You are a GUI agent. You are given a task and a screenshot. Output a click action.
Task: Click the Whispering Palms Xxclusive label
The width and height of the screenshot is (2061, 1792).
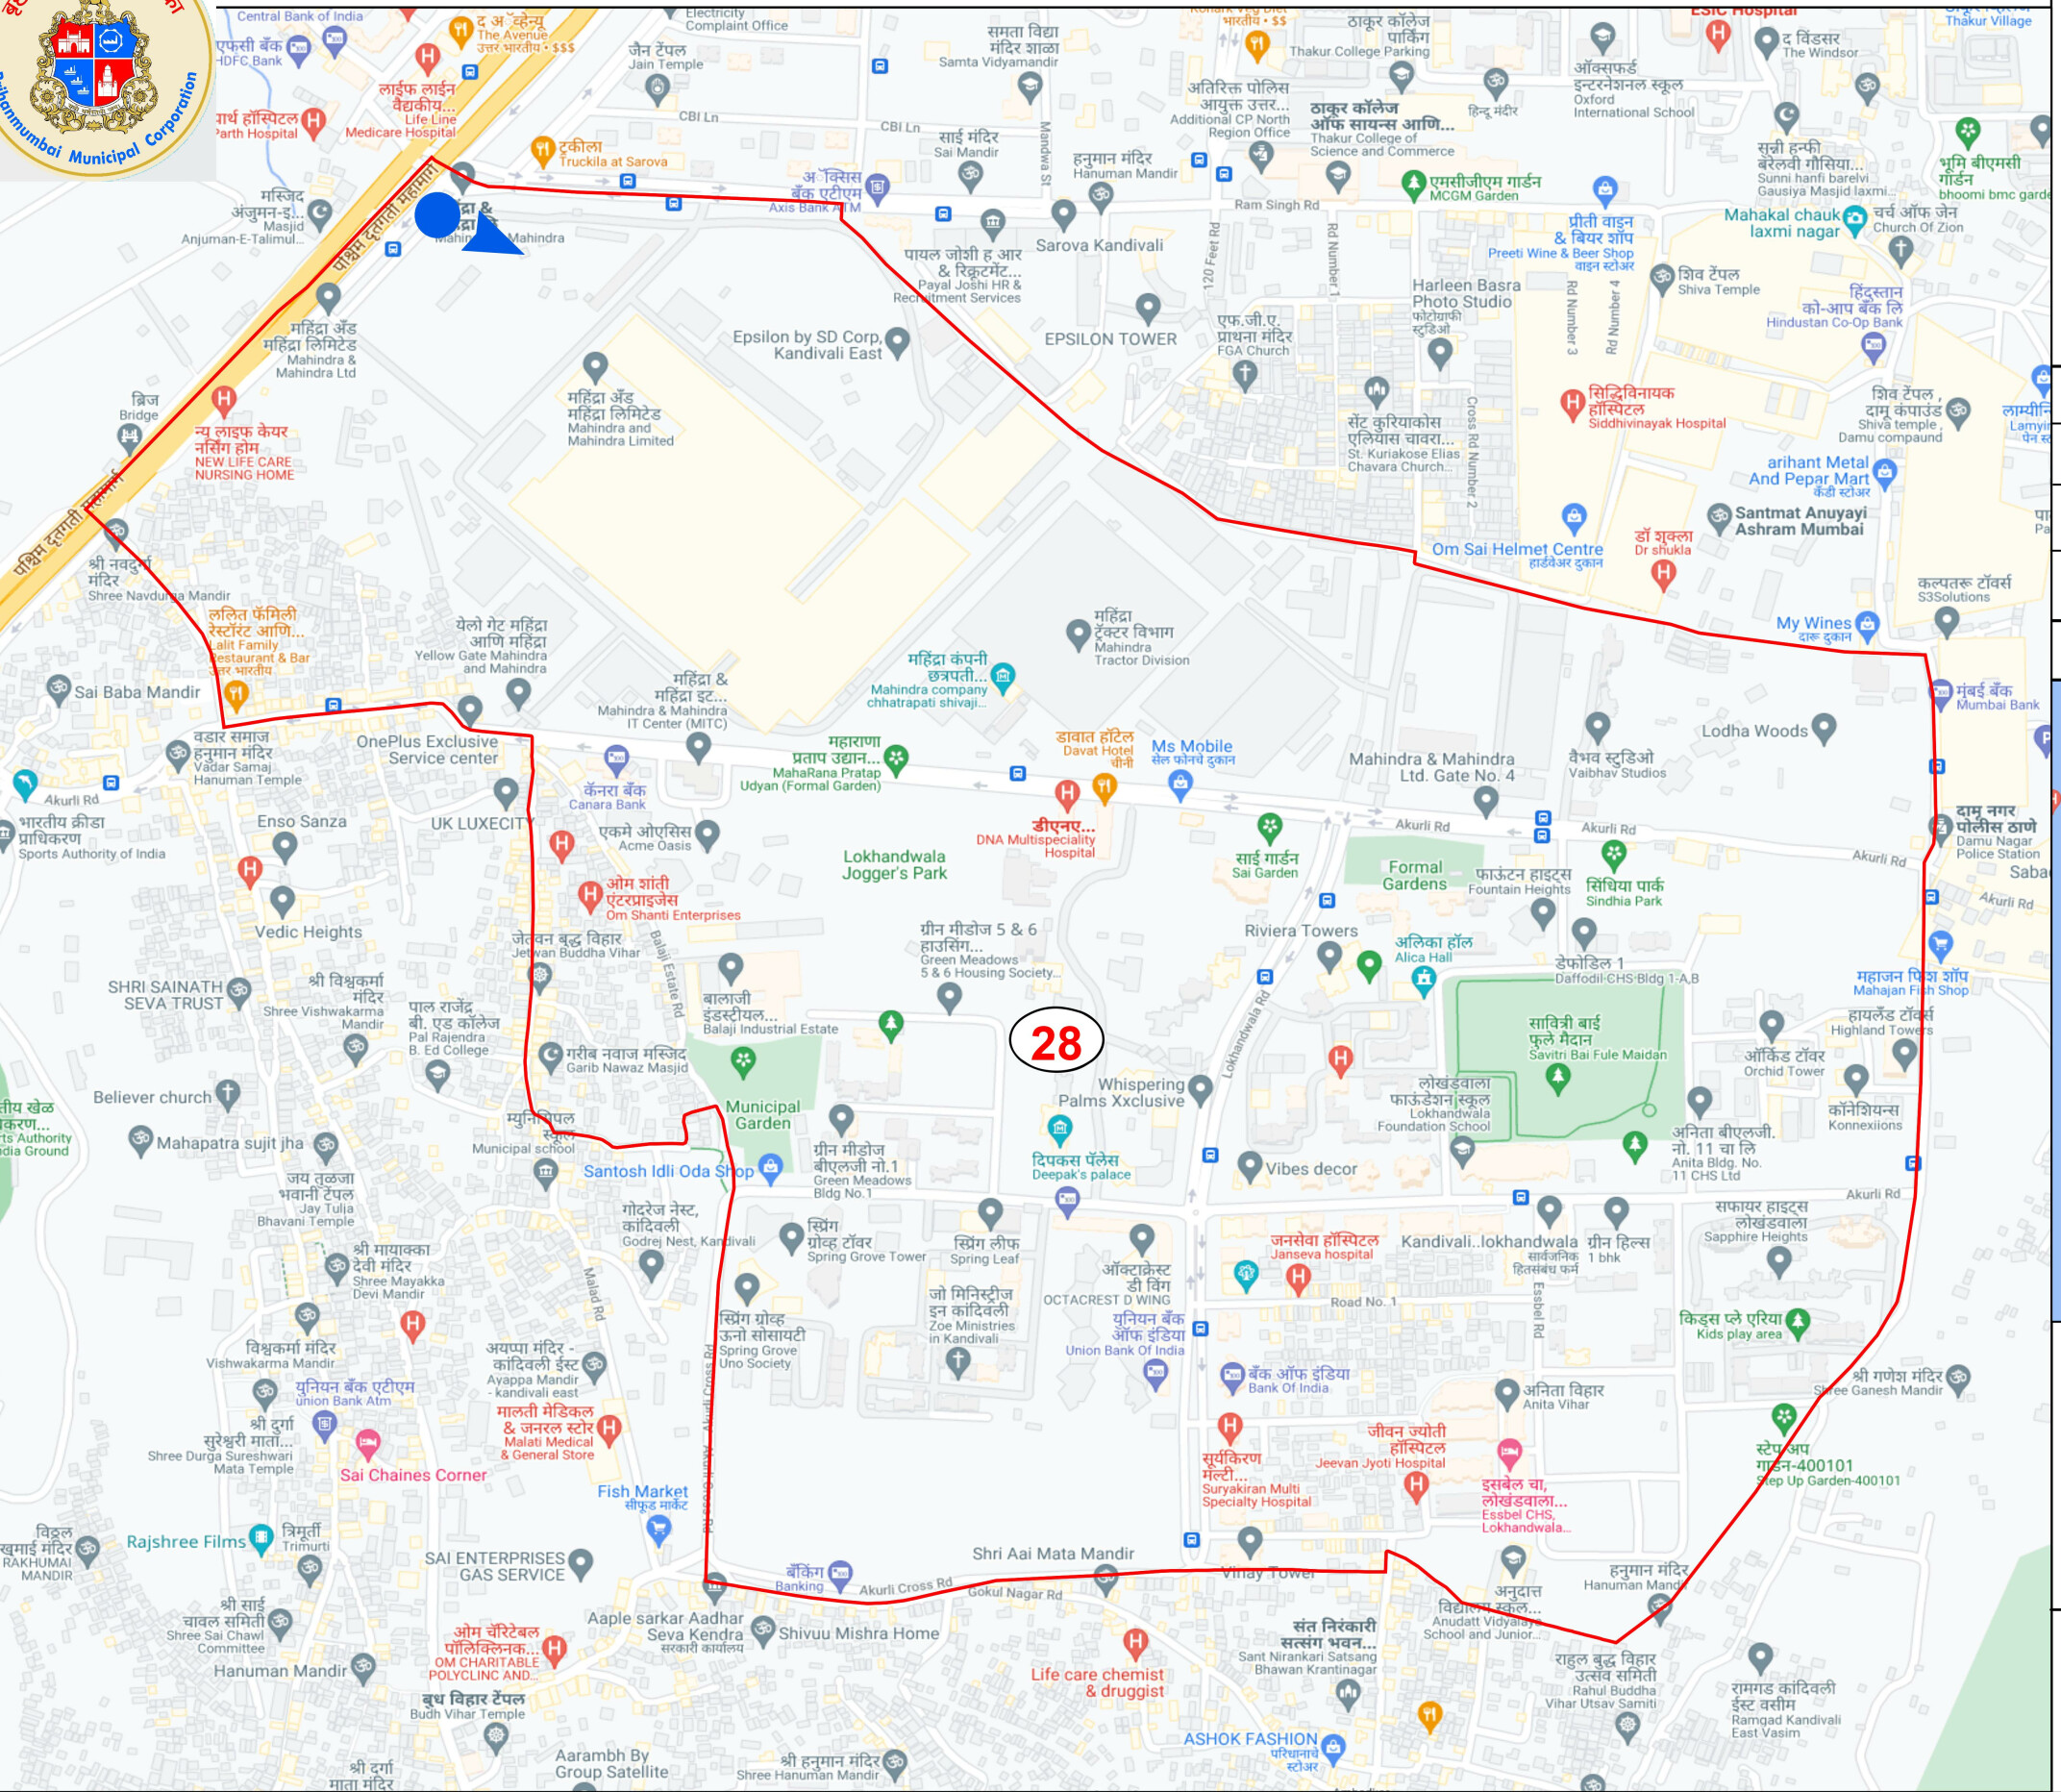1121,1092
